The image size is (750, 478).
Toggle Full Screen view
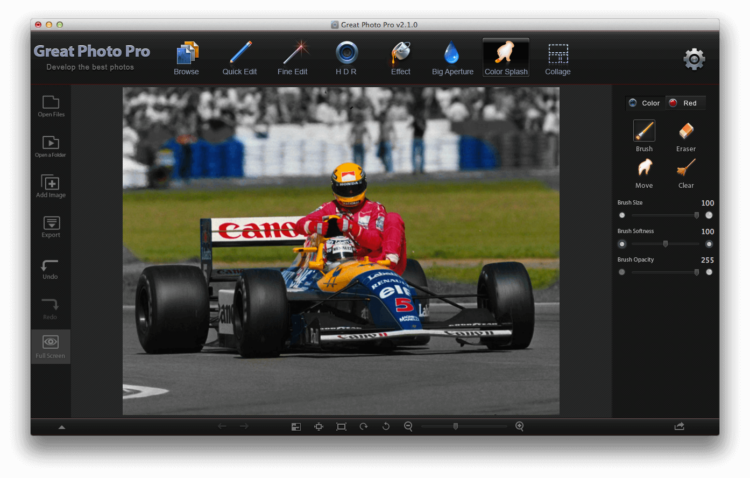51,346
